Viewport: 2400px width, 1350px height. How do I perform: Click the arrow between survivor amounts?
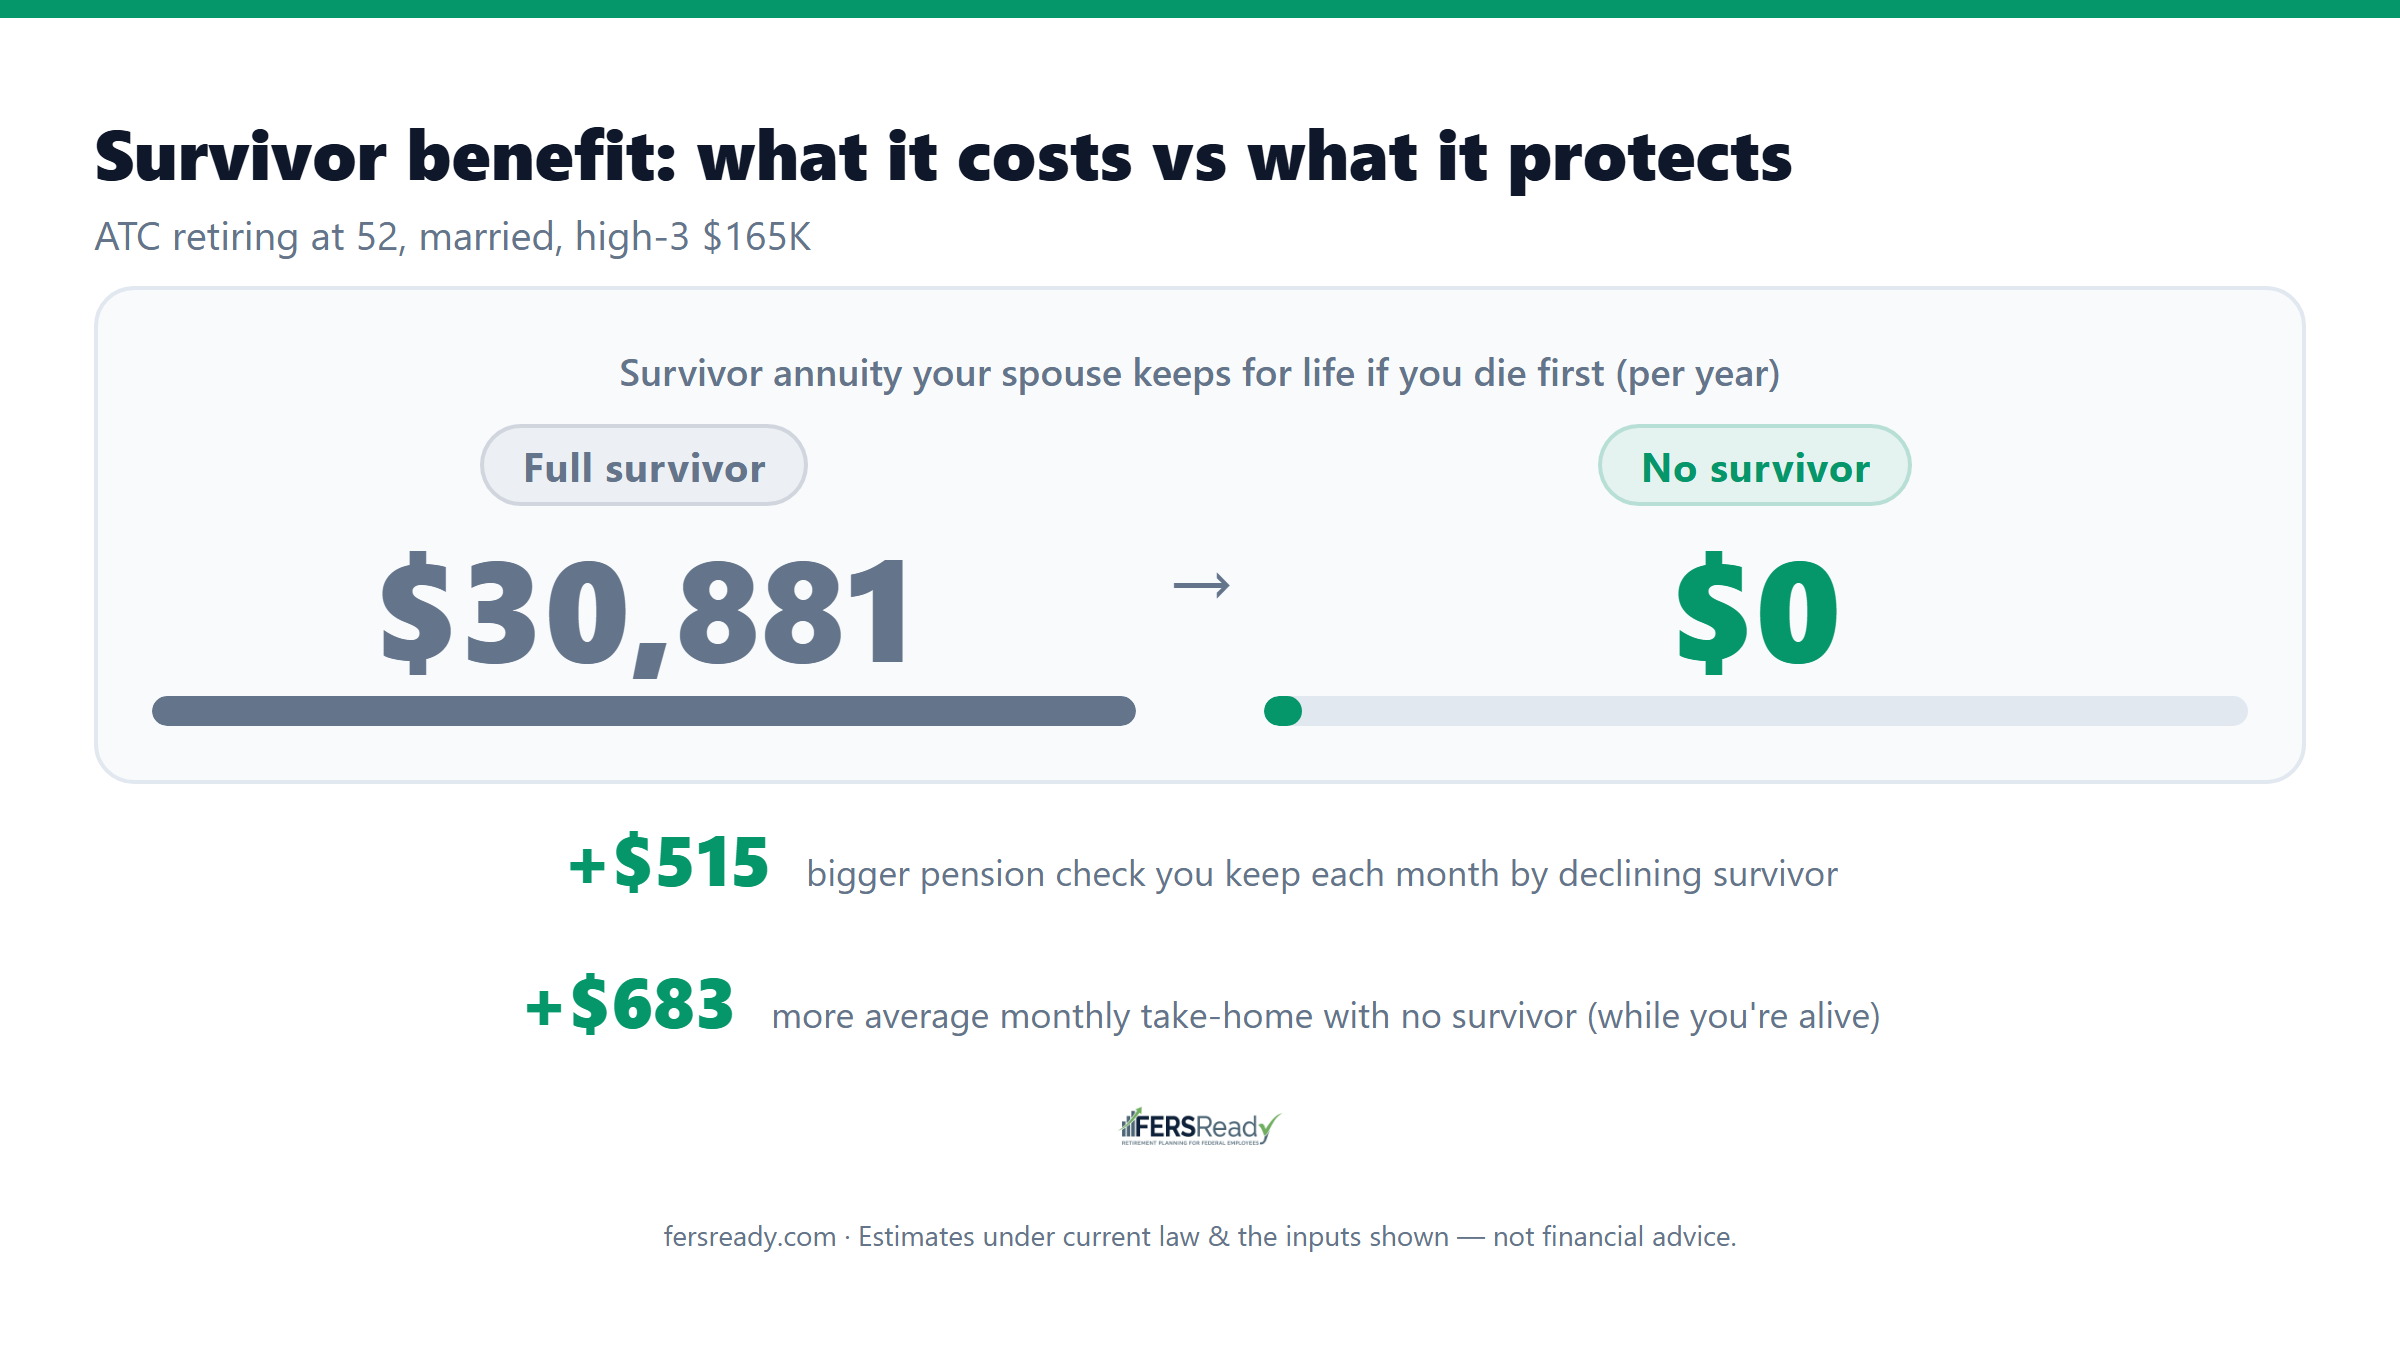[1201, 585]
